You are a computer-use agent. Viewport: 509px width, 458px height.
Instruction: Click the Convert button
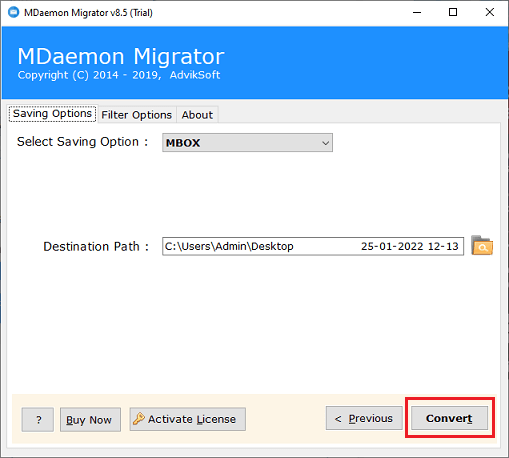[x=449, y=418]
